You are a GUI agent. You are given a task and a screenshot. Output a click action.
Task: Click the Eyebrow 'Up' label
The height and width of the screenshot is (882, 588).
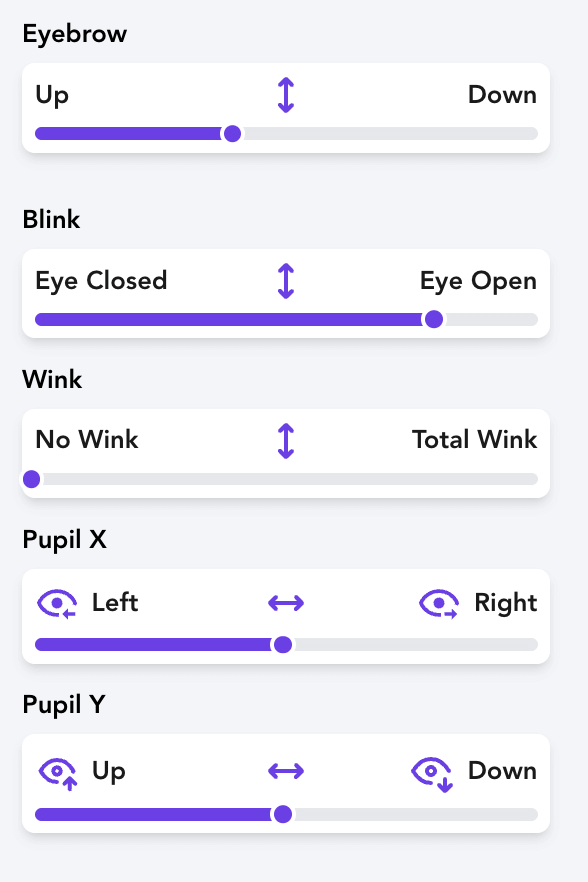click(x=52, y=96)
